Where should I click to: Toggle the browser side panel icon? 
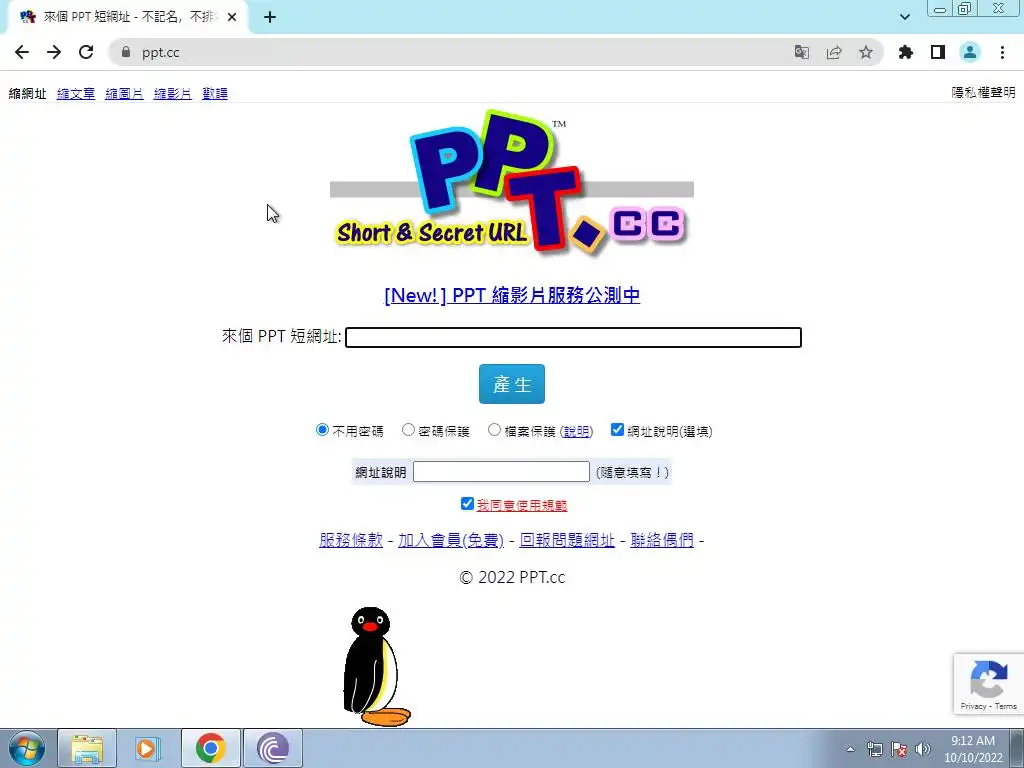point(938,52)
